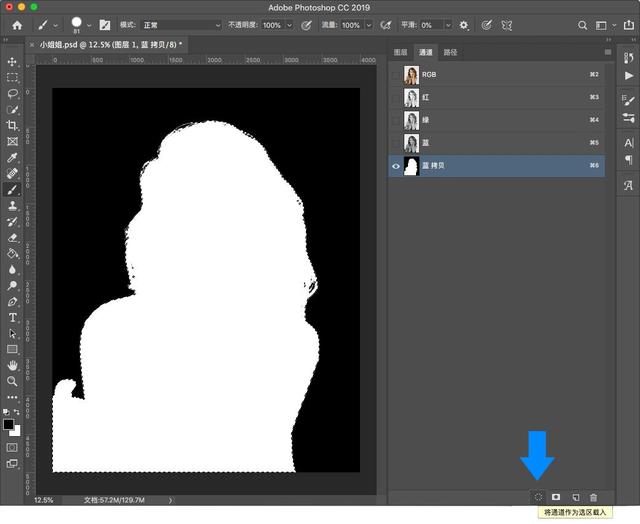Viewport: 640px width, 524px height.
Task: Swap foreground and background colors
Action: pyautogui.click(x=16, y=412)
